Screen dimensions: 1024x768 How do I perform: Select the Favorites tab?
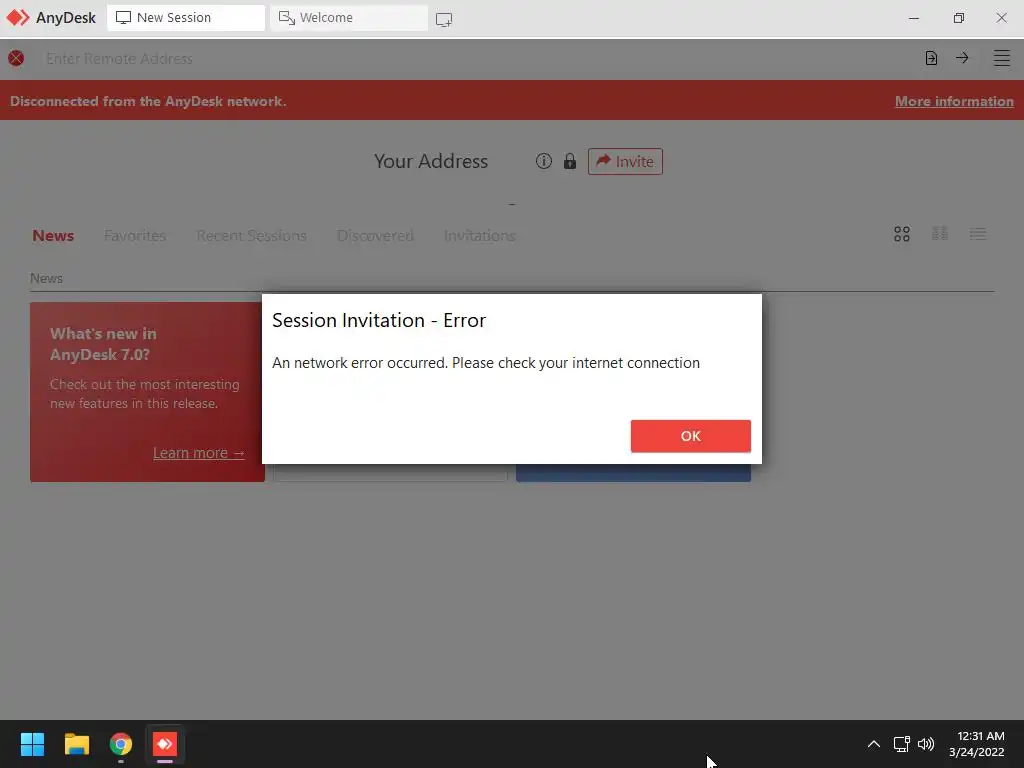point(135,236)
